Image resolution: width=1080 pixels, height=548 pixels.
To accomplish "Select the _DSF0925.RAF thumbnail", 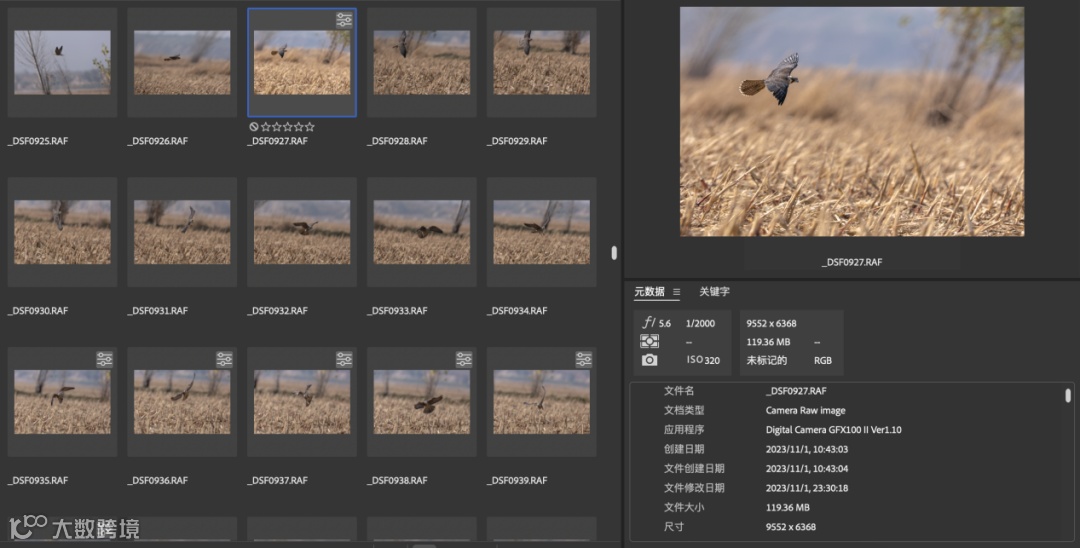I will point(62,62).
